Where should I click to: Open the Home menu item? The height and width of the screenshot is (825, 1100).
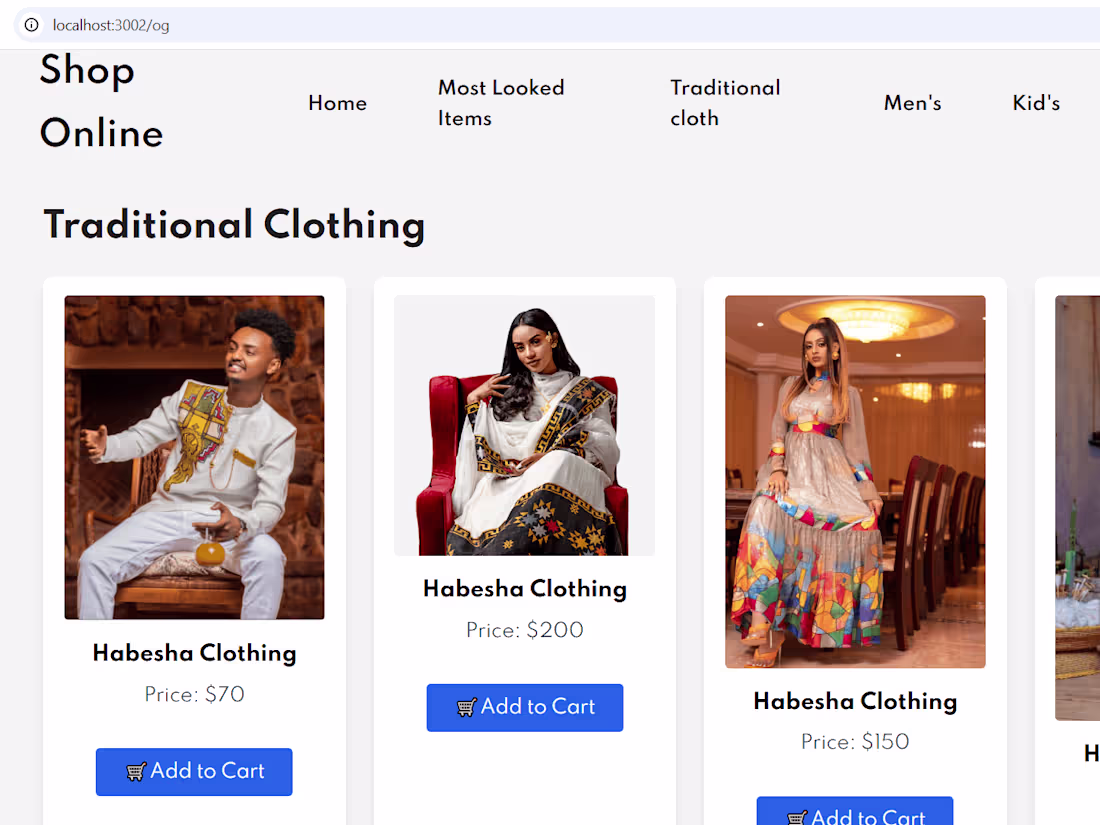point(337,103)
